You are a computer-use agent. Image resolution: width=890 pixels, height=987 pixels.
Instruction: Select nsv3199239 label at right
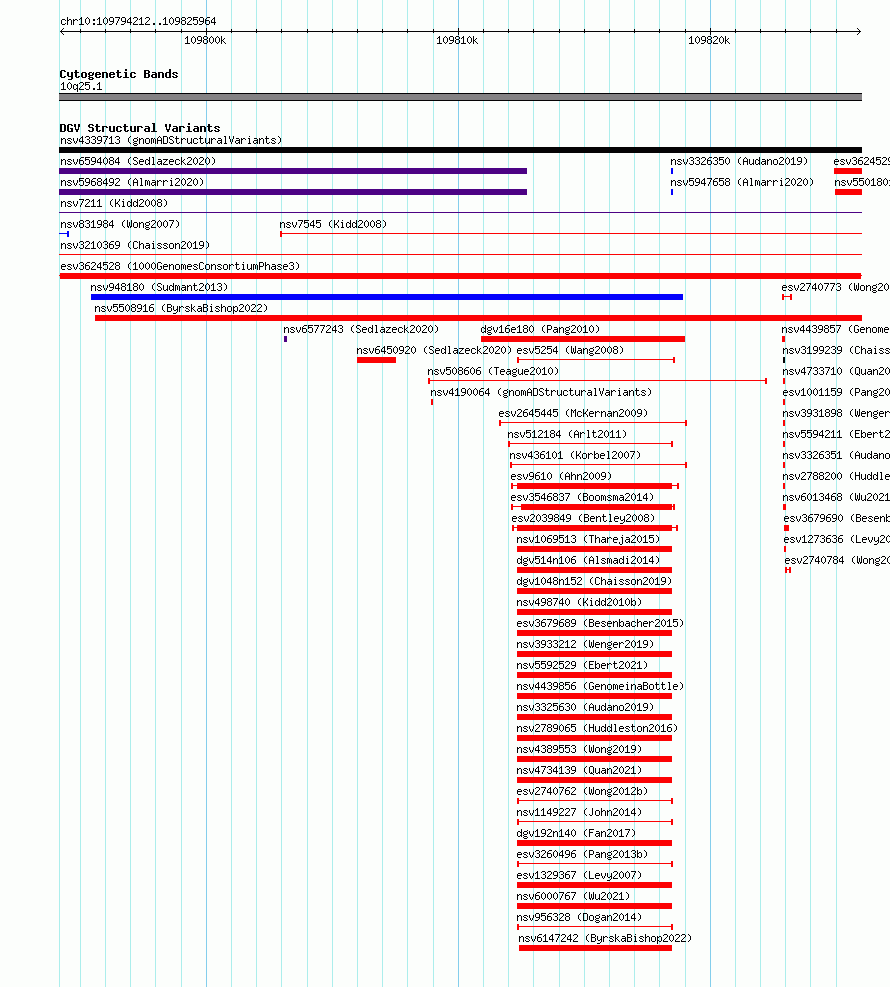(x=836, y=350)
